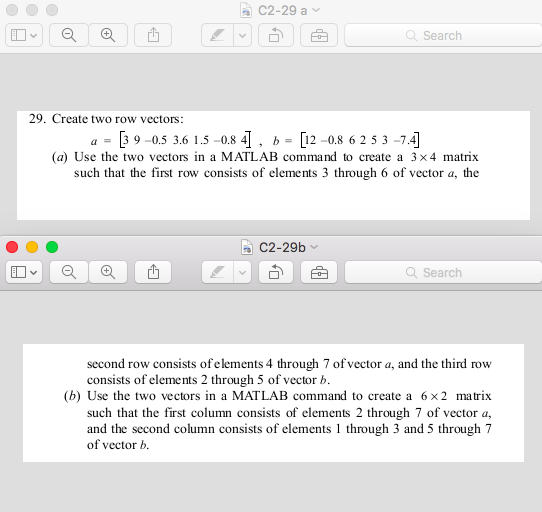
Task: Click line 'such that the first row consists of elements 3 through 6'
Action: pos(231,173)
